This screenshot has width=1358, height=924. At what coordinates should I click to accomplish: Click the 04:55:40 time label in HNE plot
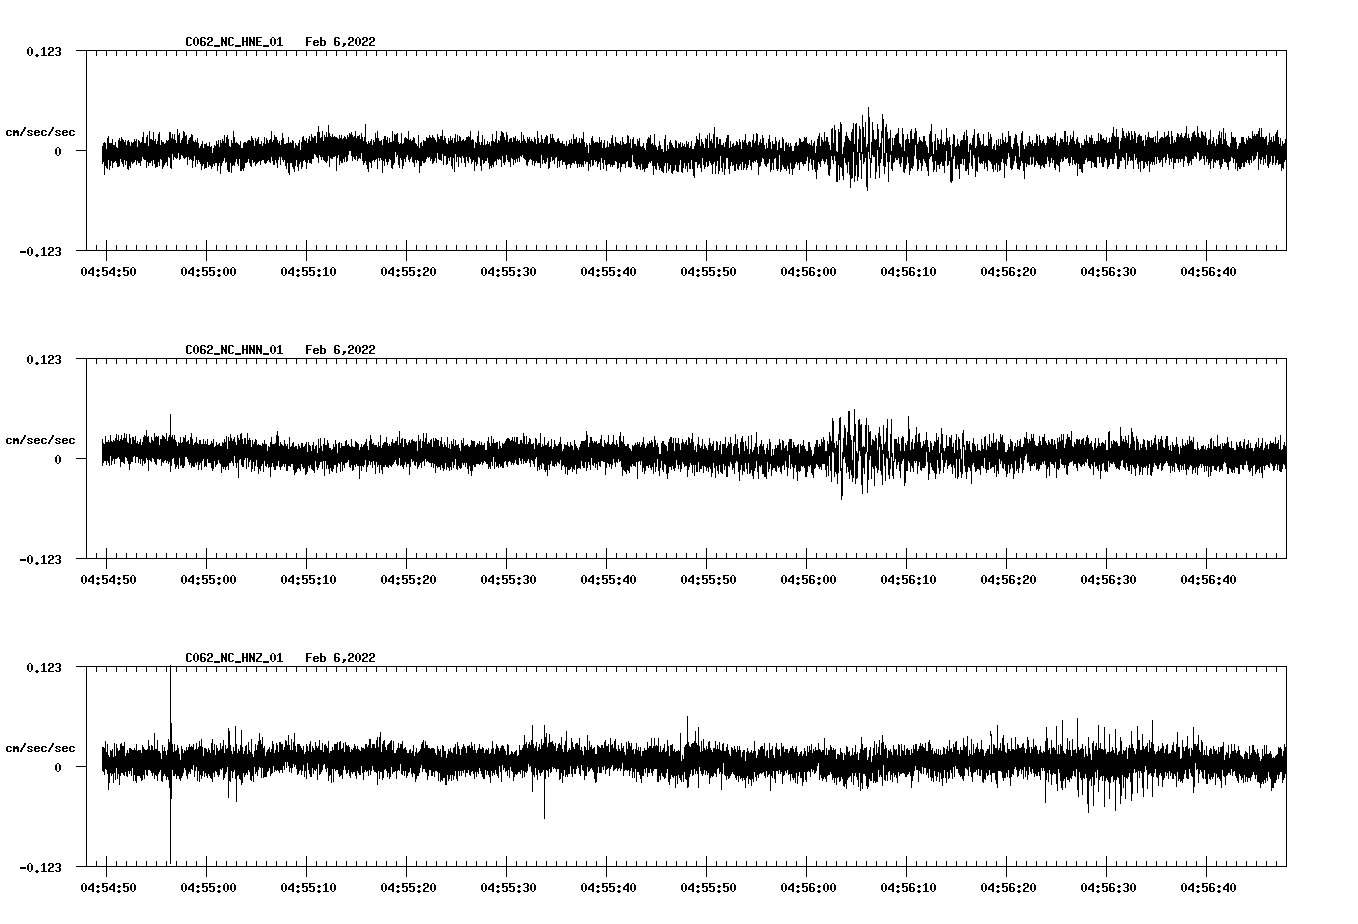click(608, 271)
